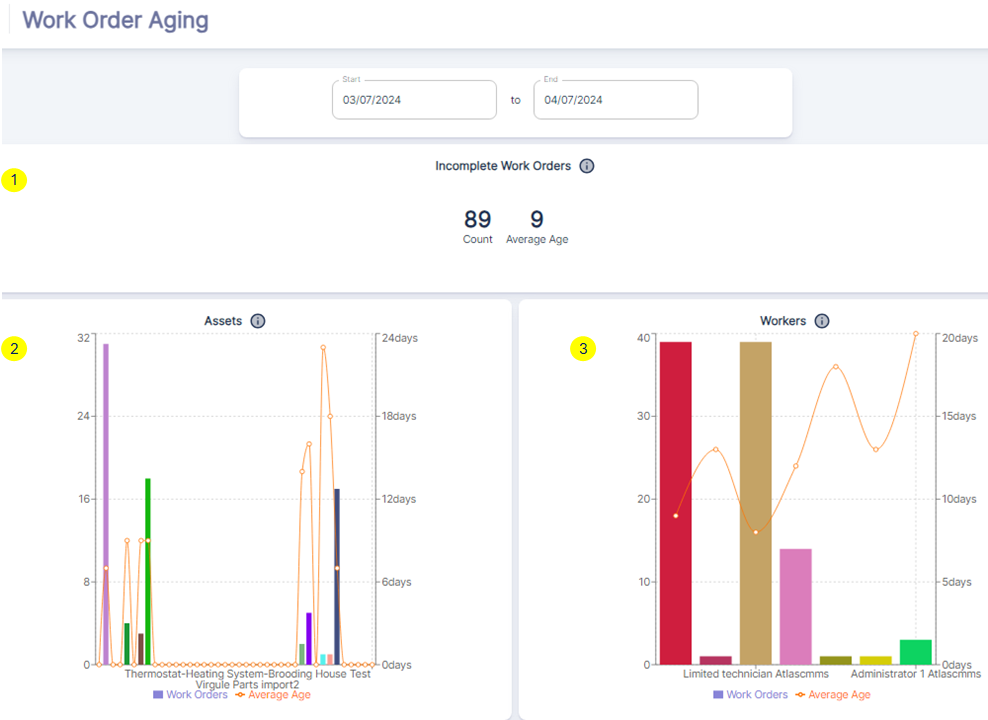The height and width of the screenshot is (720, 988).
Task: Open the End date field
Action: (615, 100)
